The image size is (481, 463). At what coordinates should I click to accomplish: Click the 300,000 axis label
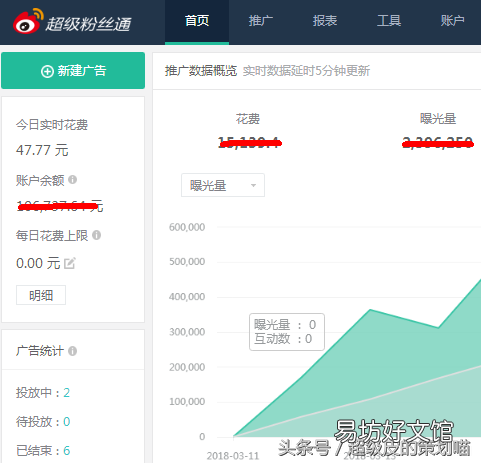(x=187, y=332)
